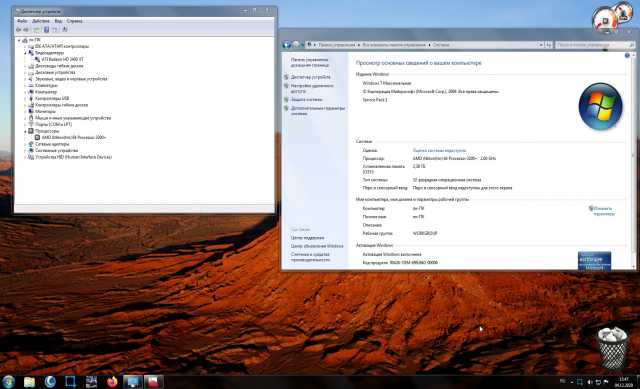Open the Действие menu in Device Manager
Image resolution: width=640 pixels, height=389 pixels.
pos(41,21)
